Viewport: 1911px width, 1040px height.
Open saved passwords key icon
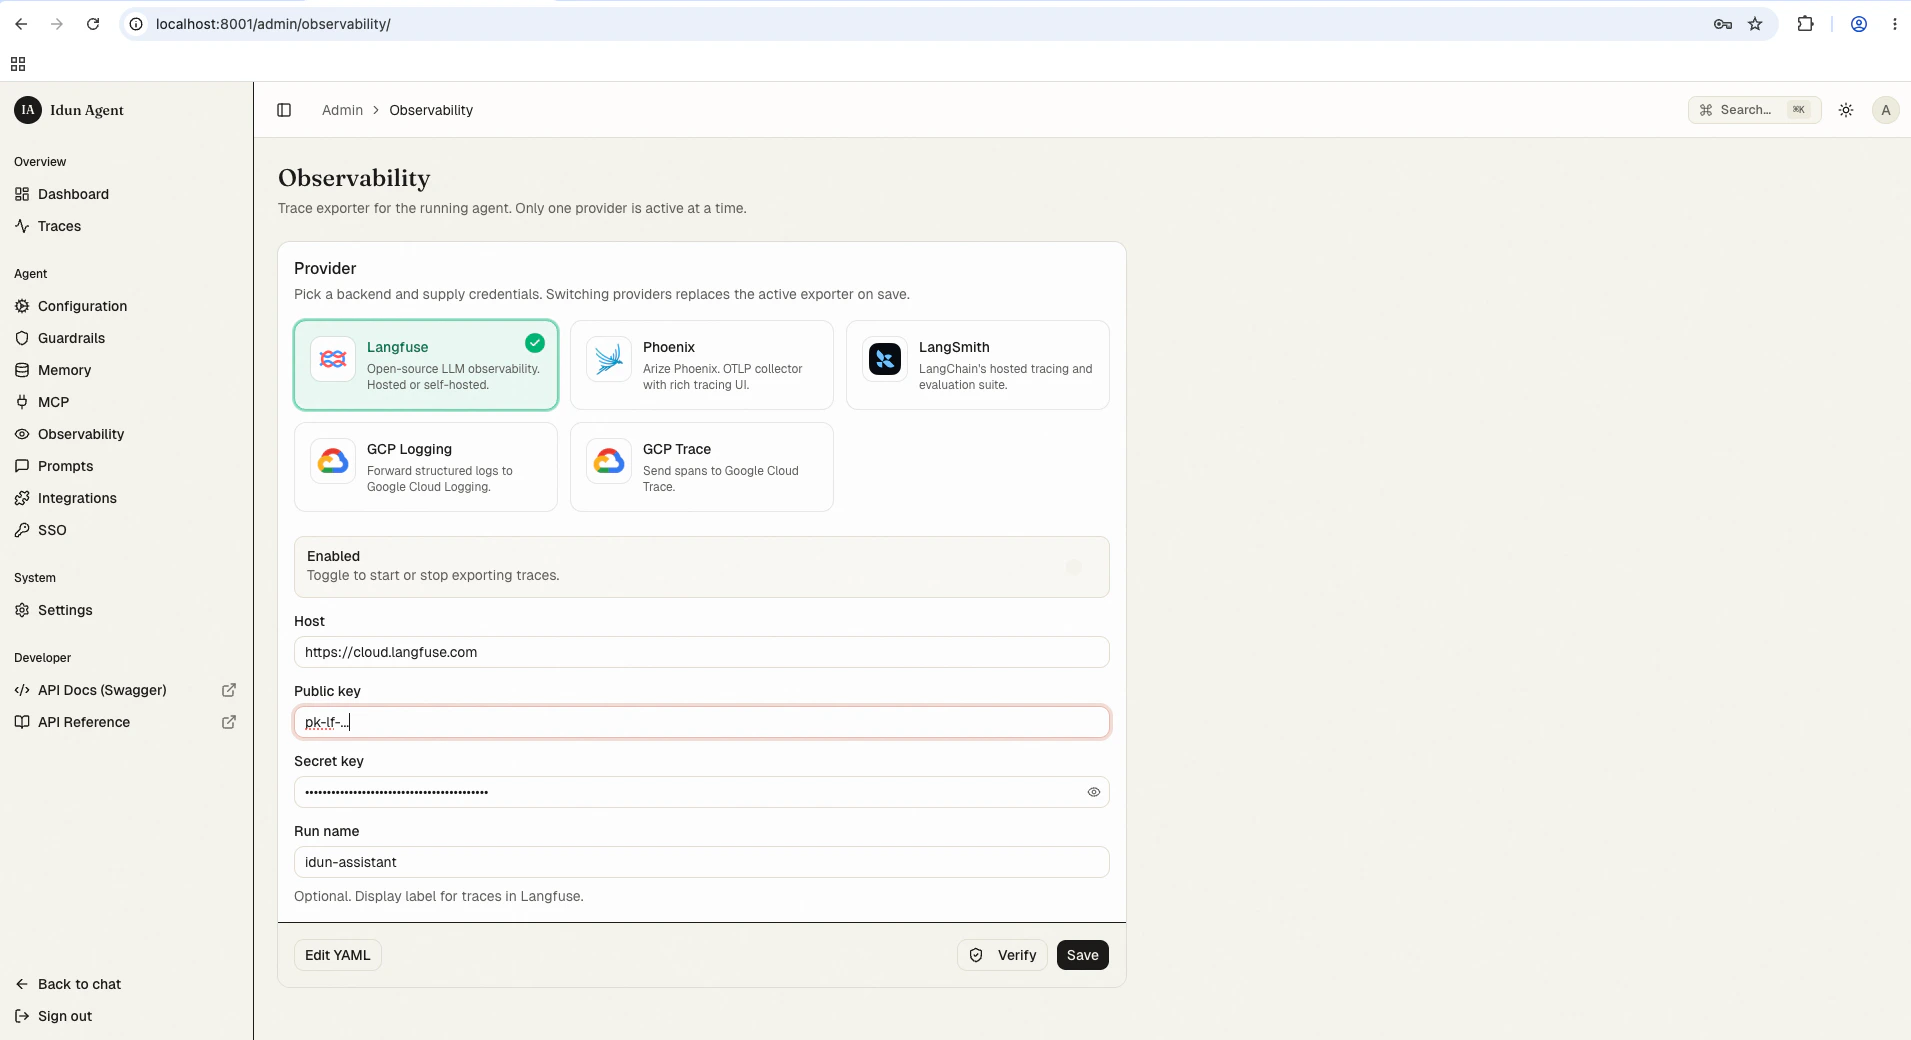click(x=1723, y=24)
